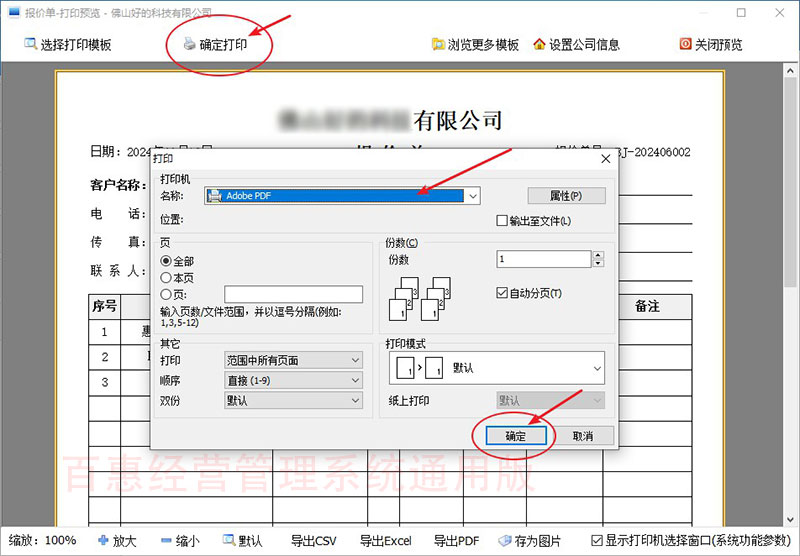Click 确定 to confirm printing

[x=516, y=436]
